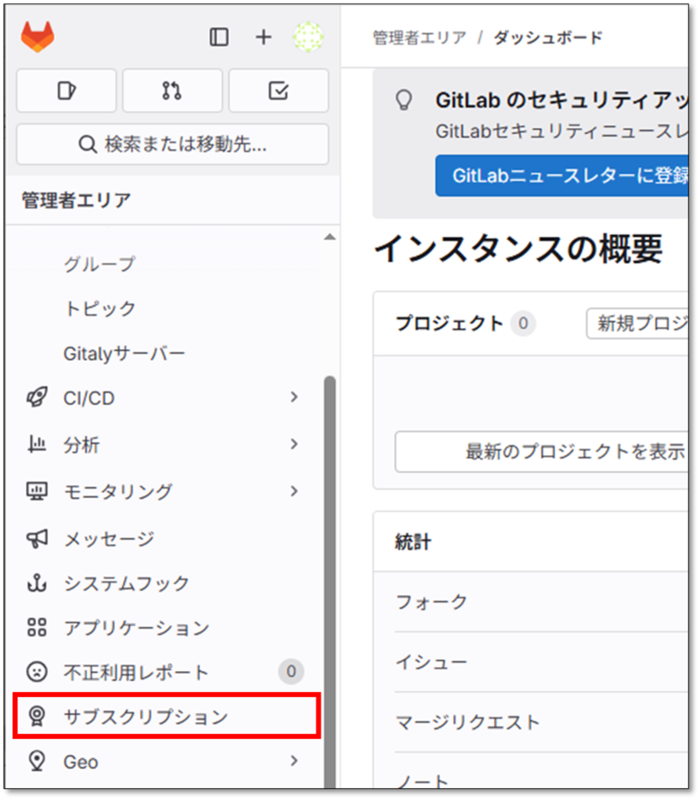
Task: Open the plus create-new menu
Action: point(264,37)
